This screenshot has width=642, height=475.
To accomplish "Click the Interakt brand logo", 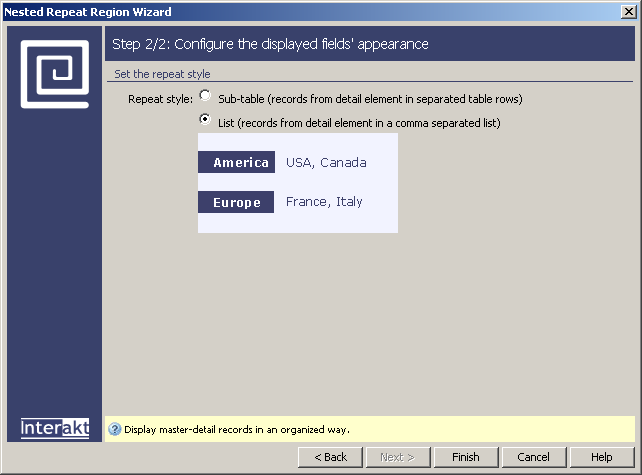I will [55, 428].
